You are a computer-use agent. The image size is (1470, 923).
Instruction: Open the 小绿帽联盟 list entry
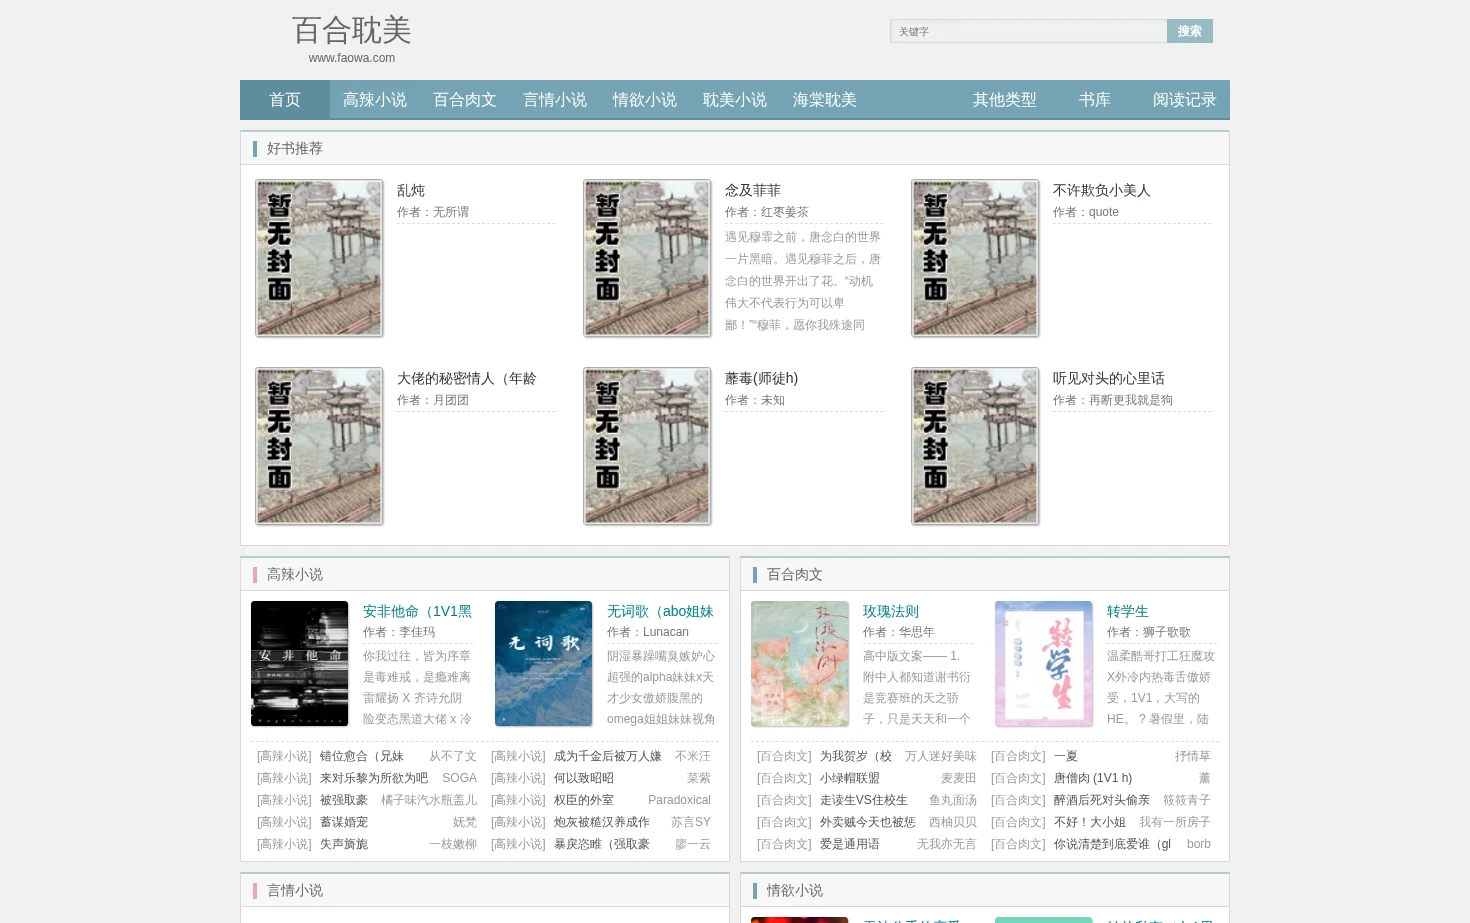850,778
